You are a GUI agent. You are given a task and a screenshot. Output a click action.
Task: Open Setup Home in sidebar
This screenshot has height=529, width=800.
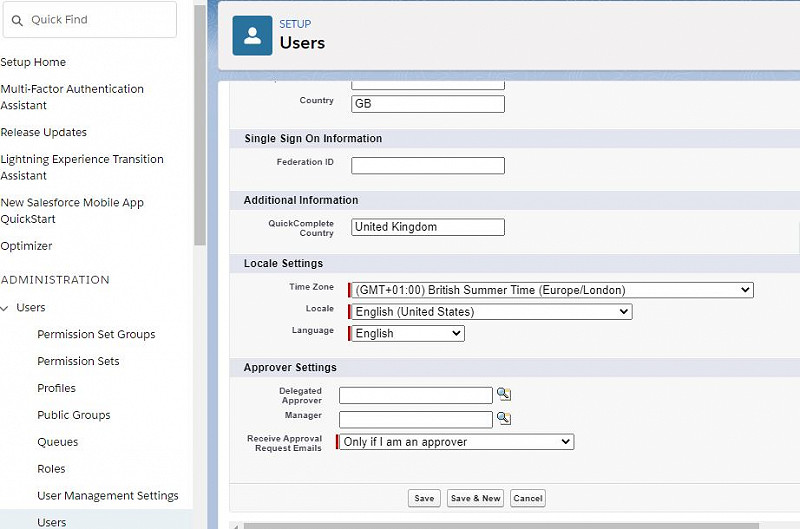(x=33, y=62)
